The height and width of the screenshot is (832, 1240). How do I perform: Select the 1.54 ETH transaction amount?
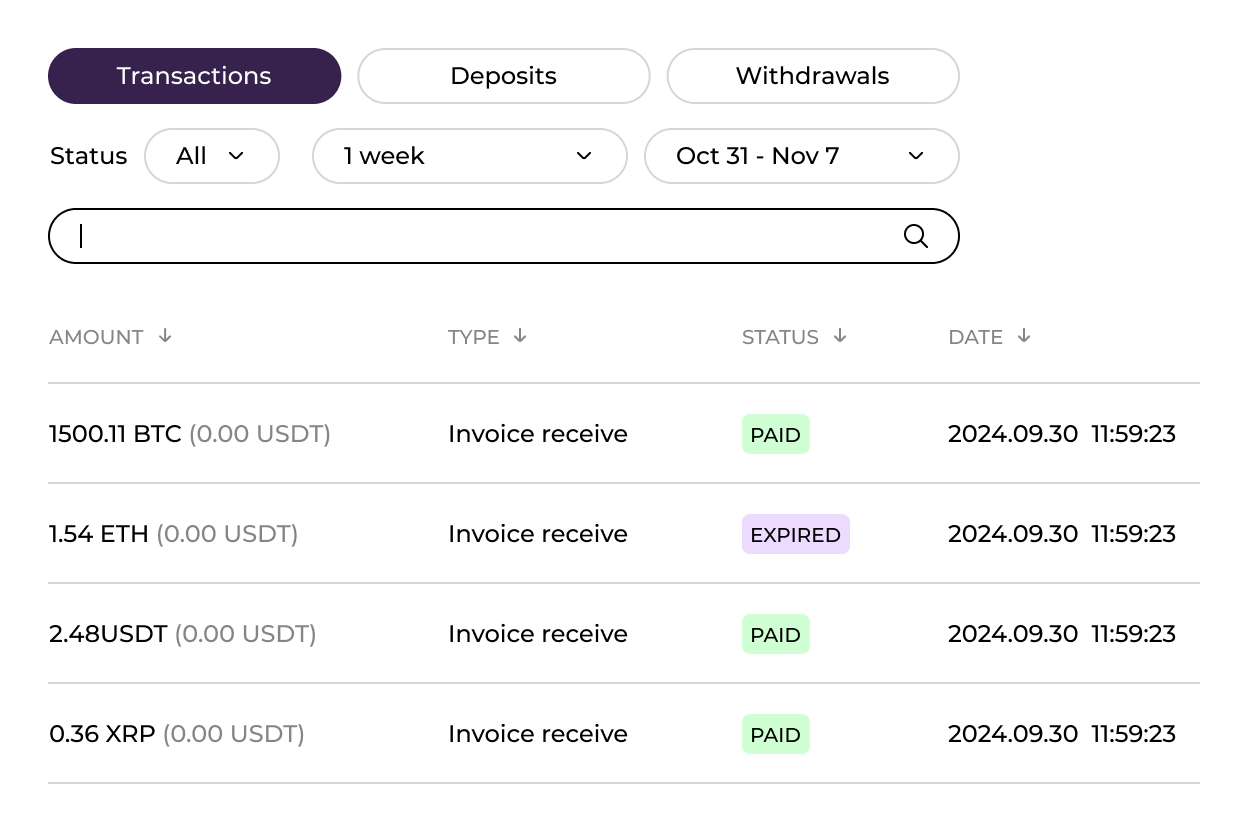coord(98,534)
